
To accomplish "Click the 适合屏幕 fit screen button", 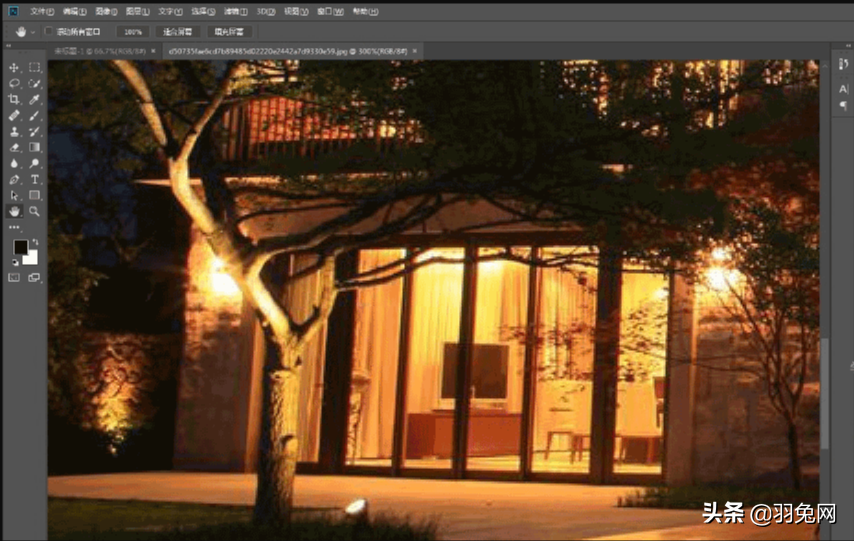I will (x=178, y=31).
